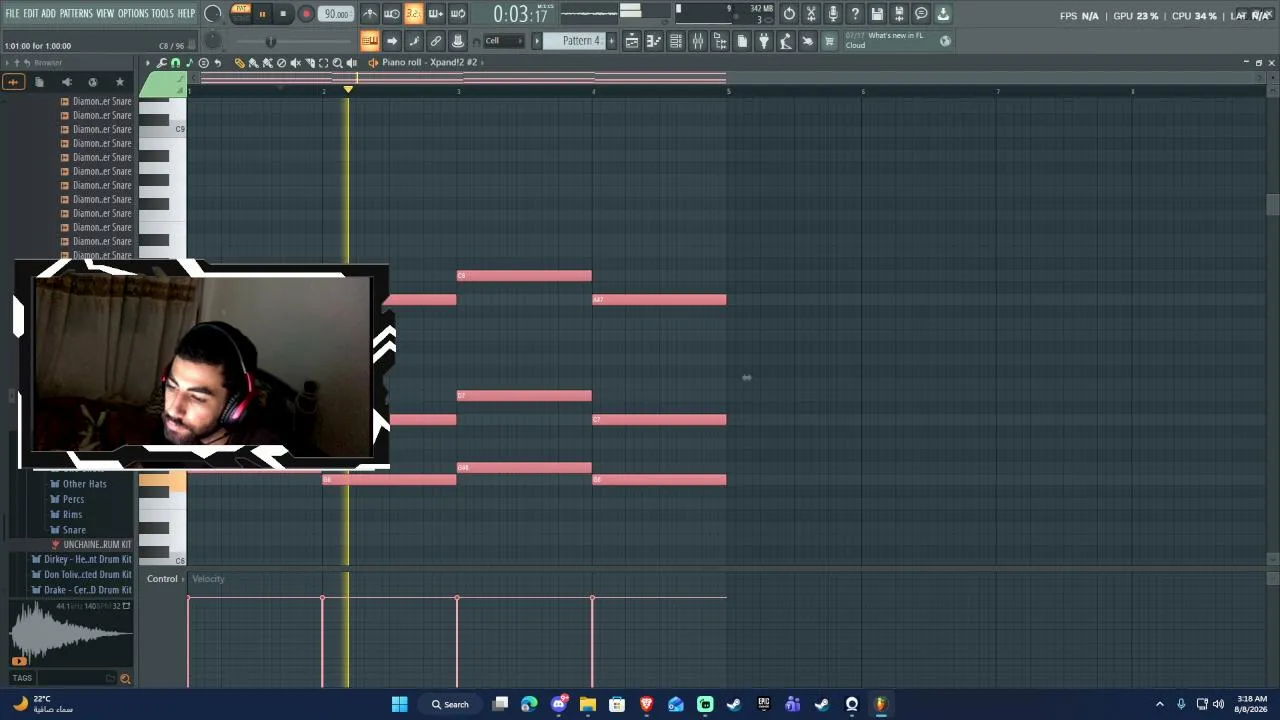This screenshot has height=720, width=1280.
Task: Expand the Don Toliver drum kit folder
Action: (81, 575)
